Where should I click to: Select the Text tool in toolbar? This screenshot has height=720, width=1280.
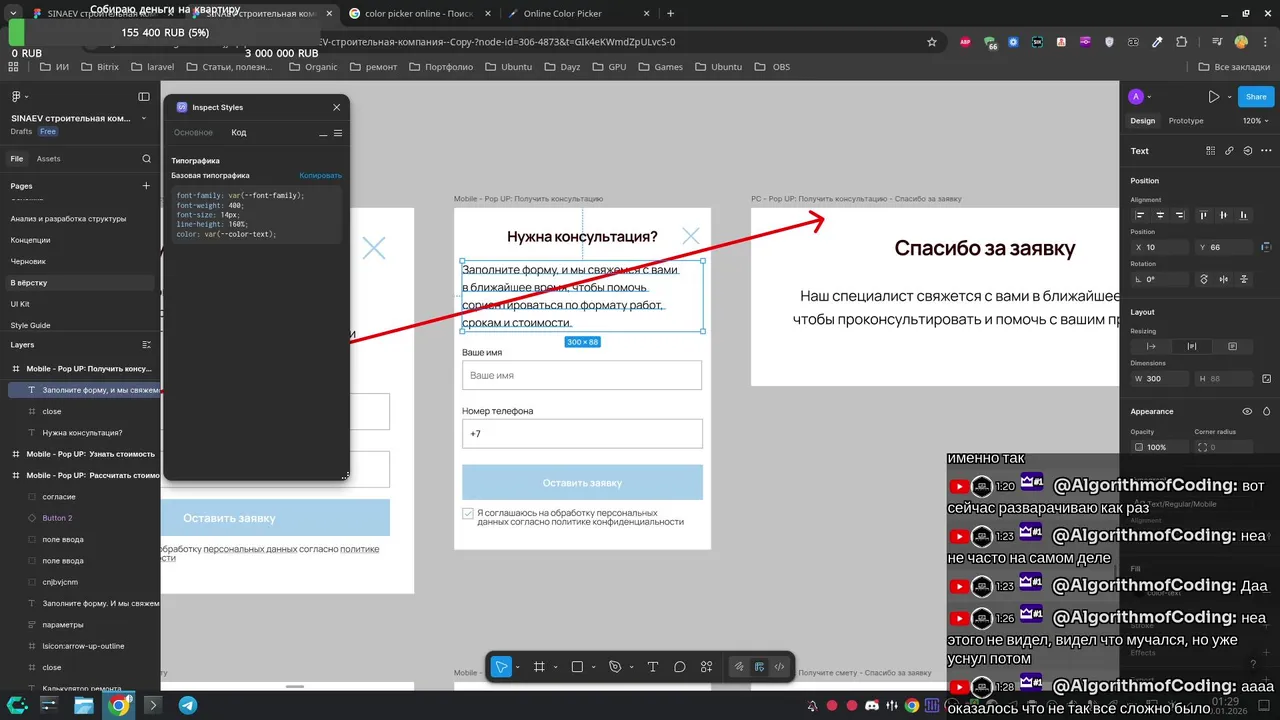tap(653, 667)
